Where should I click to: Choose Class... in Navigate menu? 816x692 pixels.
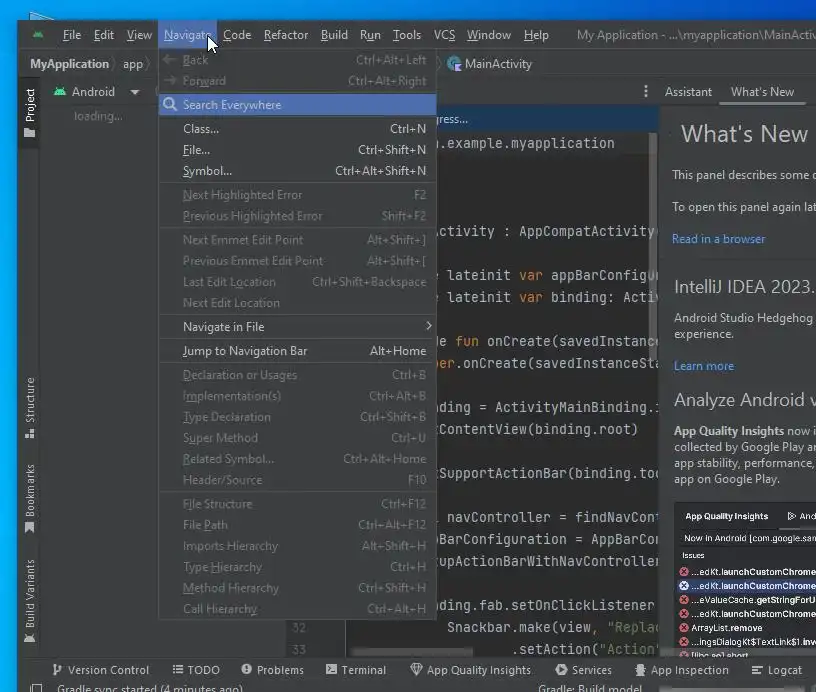click(297, 129)
